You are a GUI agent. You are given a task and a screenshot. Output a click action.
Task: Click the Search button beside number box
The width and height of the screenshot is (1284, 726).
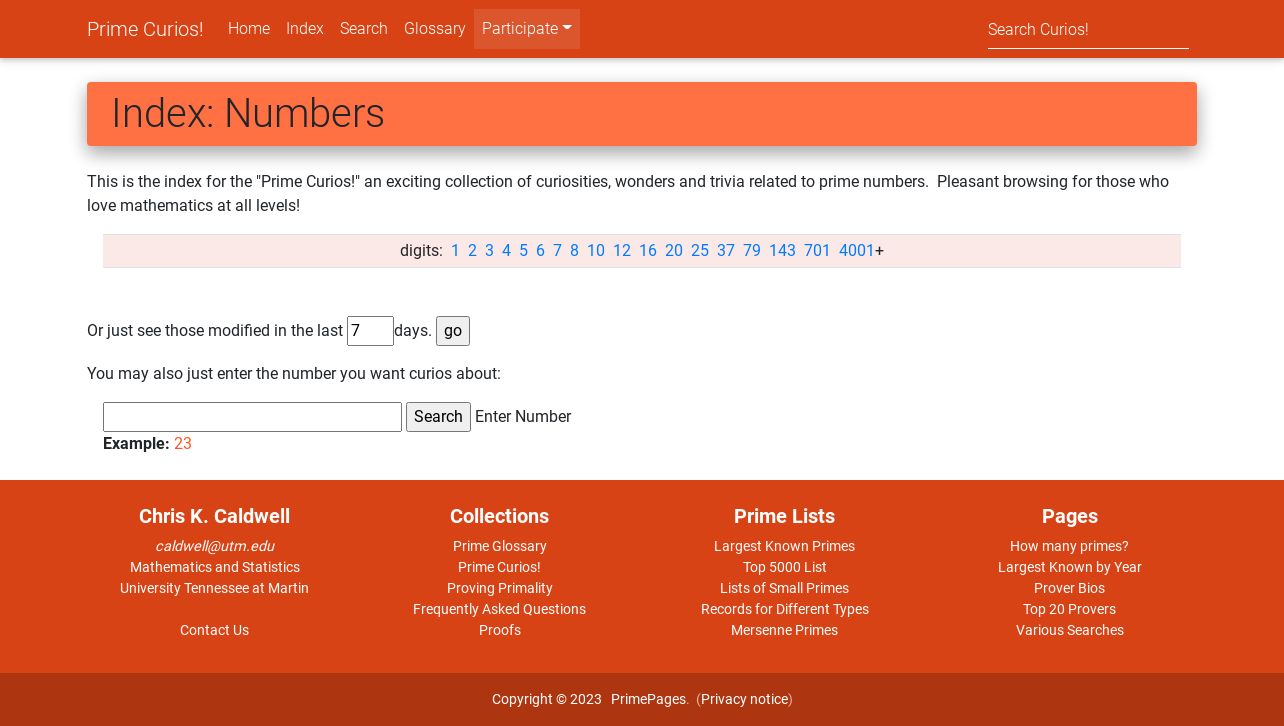(438, 417)
